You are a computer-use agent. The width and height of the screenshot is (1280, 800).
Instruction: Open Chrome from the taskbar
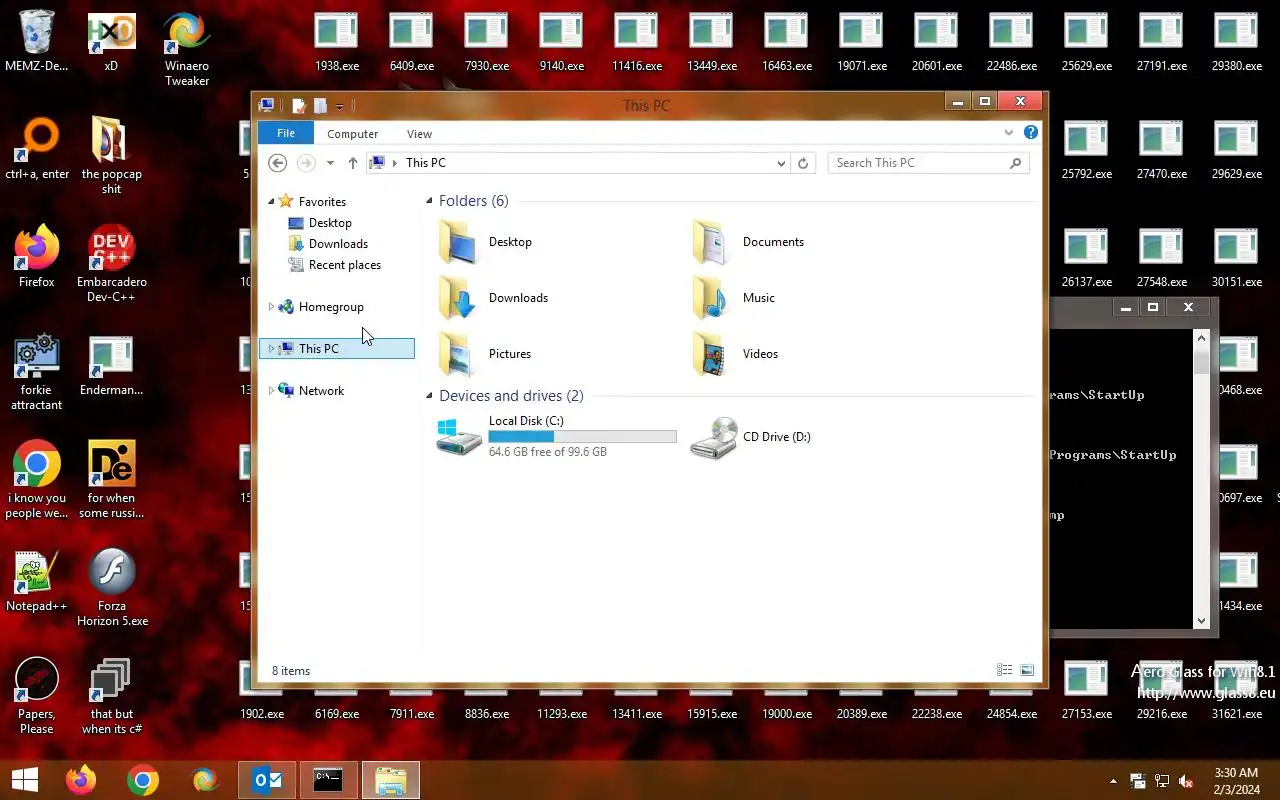(x=143, y=780)
